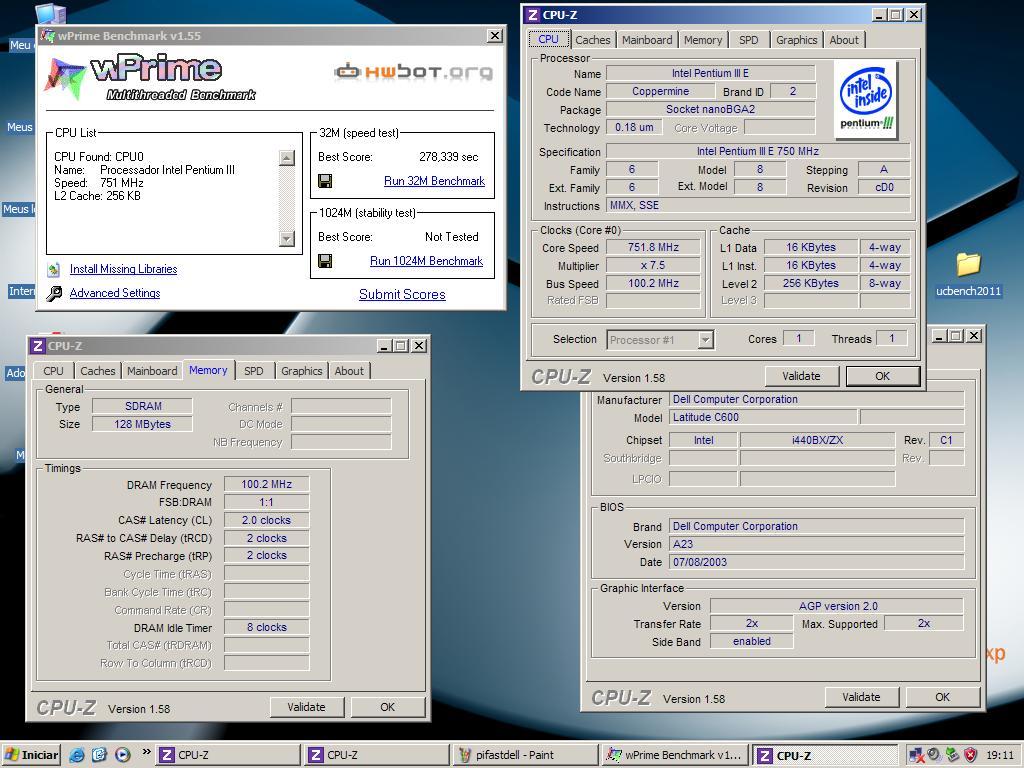
Task: Click the scroll-up arrow in the CPU List
Action: [x=287, y=157]
